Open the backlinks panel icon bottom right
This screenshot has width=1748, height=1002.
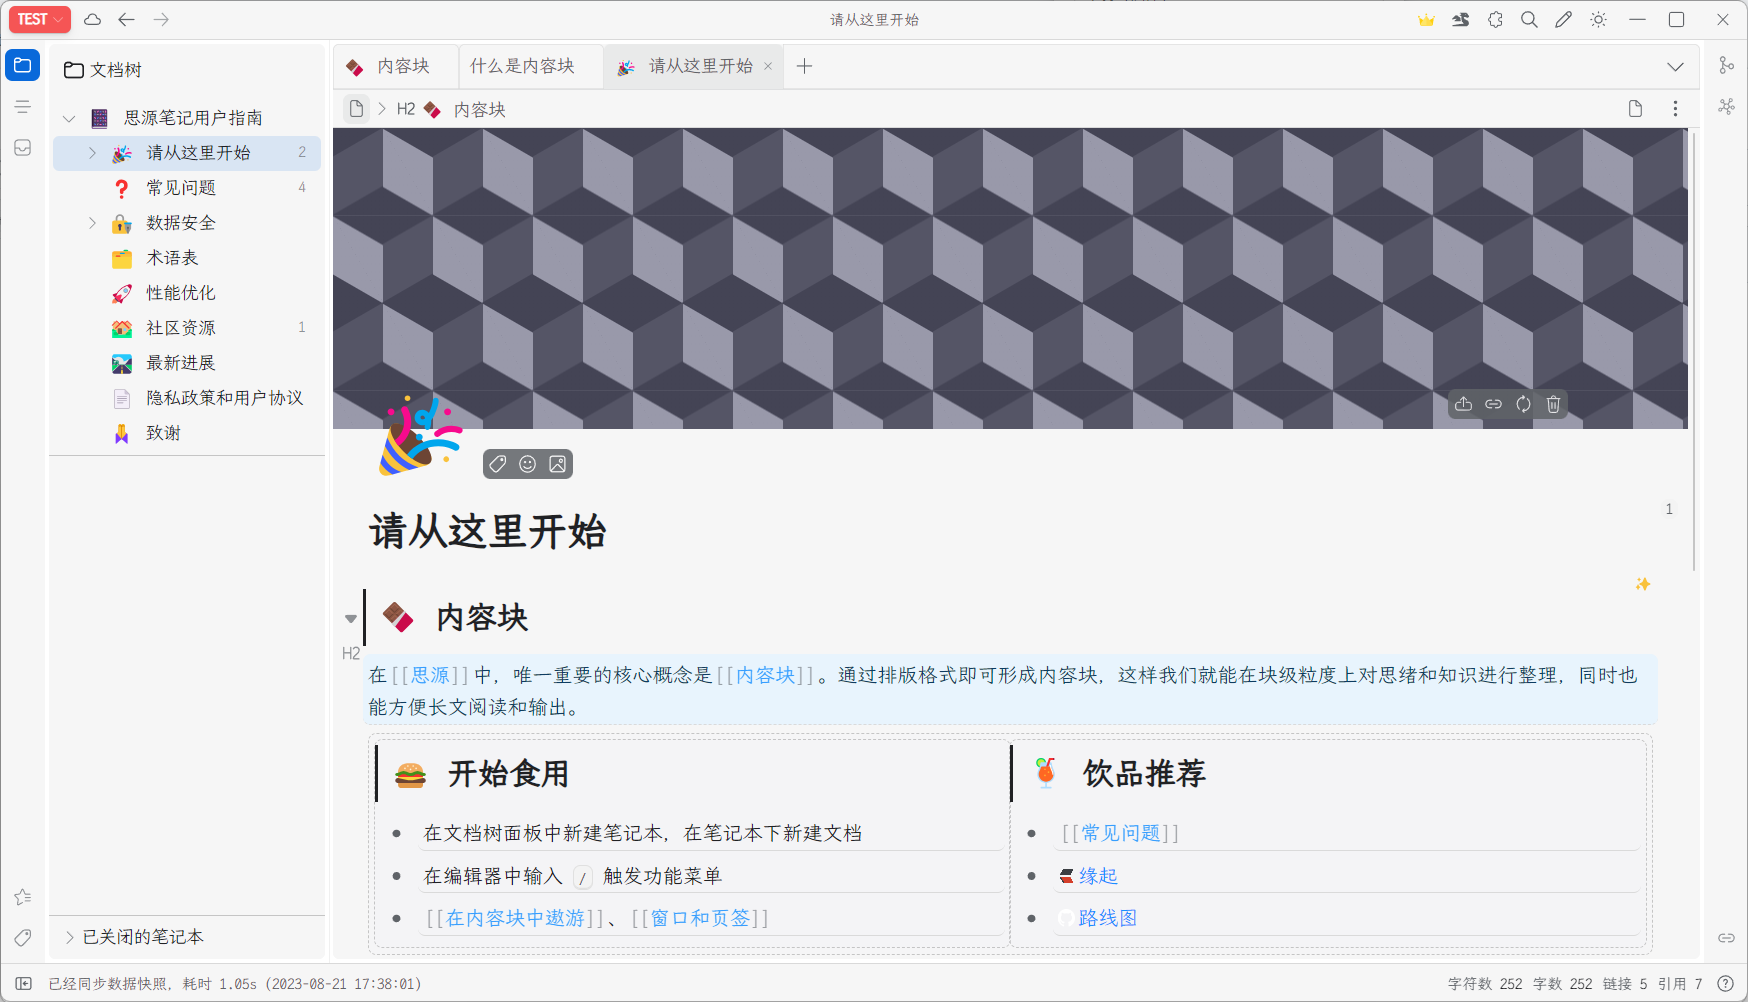coord(1727,937)
